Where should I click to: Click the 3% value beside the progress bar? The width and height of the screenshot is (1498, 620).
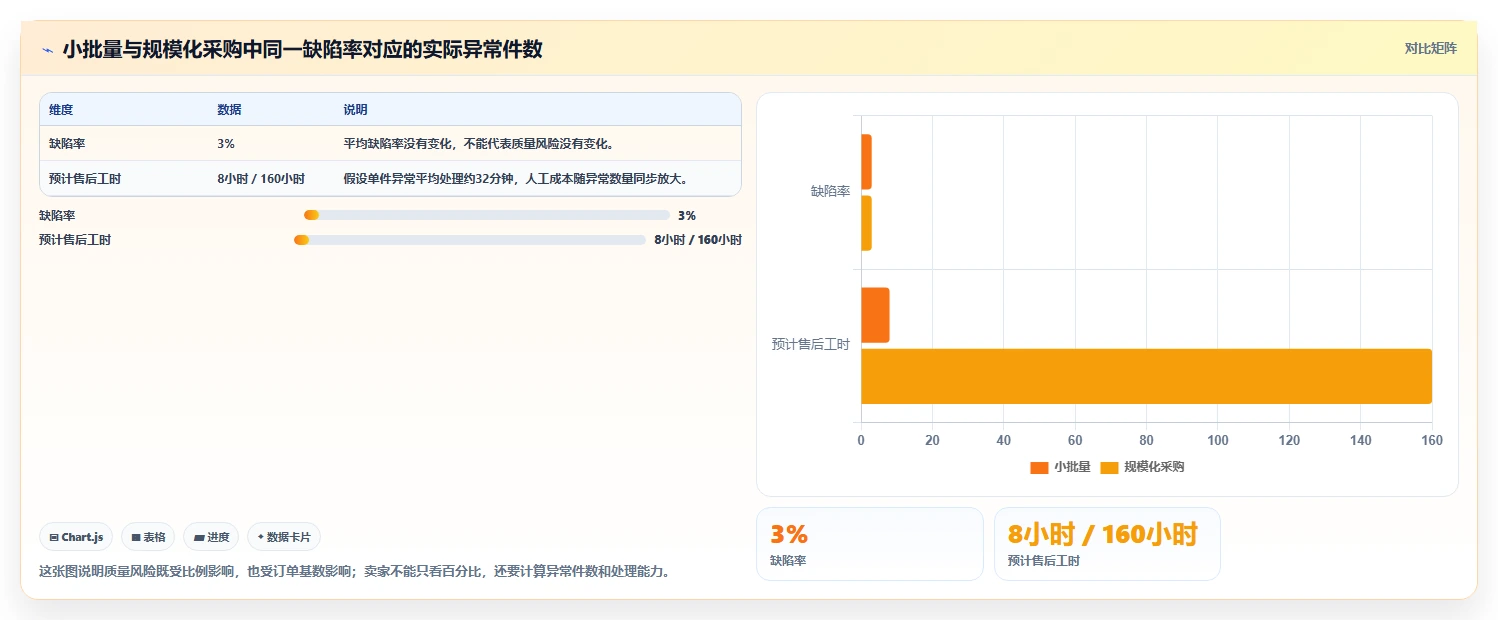pos(687,215)
